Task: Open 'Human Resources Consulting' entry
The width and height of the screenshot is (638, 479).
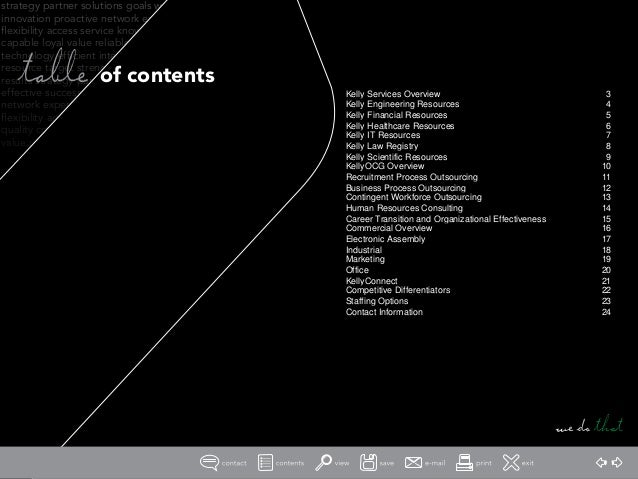Action: (404, 208)
